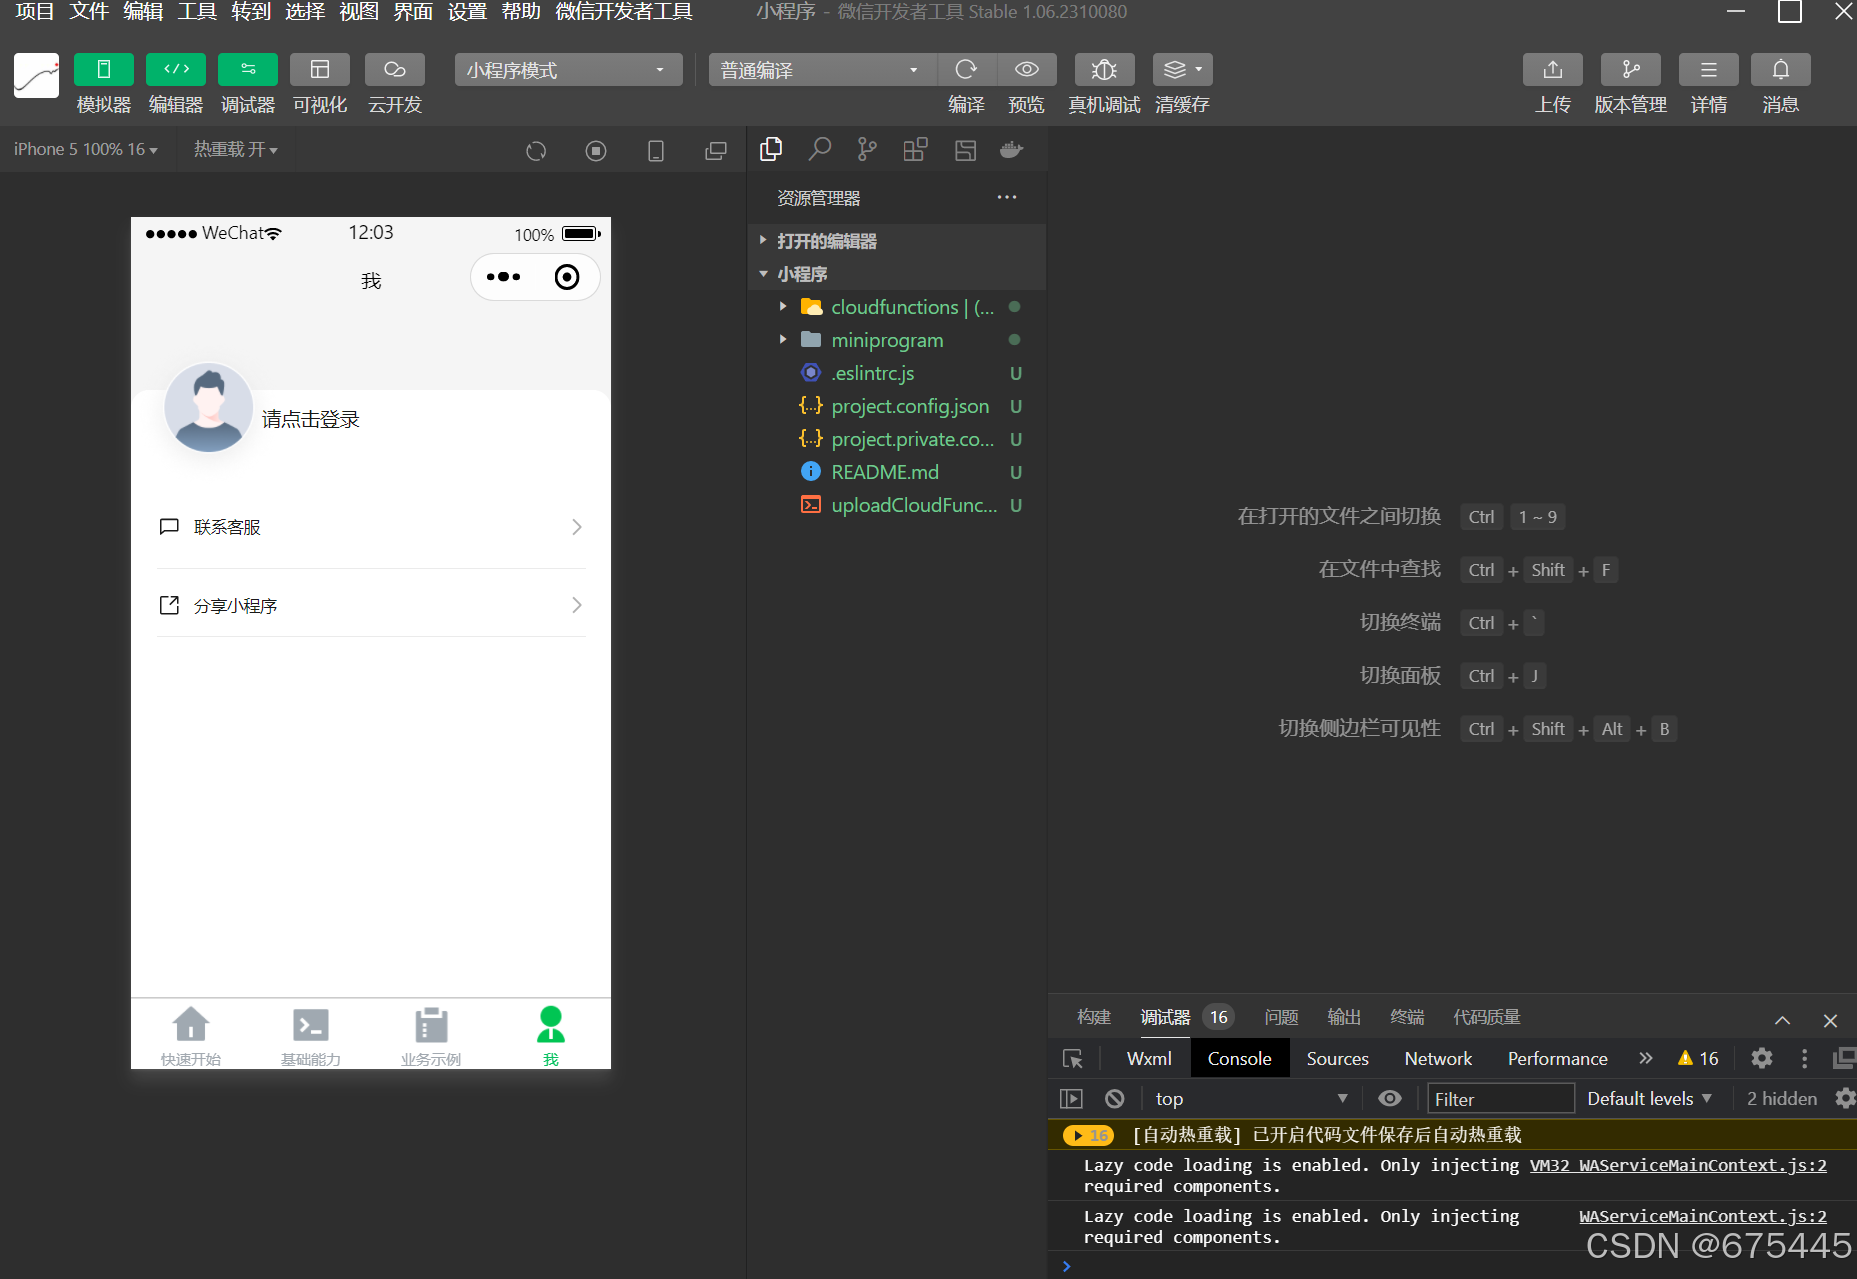Open the 小程序模式 mode dropdown
The width and height of the screenshot is (1857, 1279).
(x=568, y=70)
